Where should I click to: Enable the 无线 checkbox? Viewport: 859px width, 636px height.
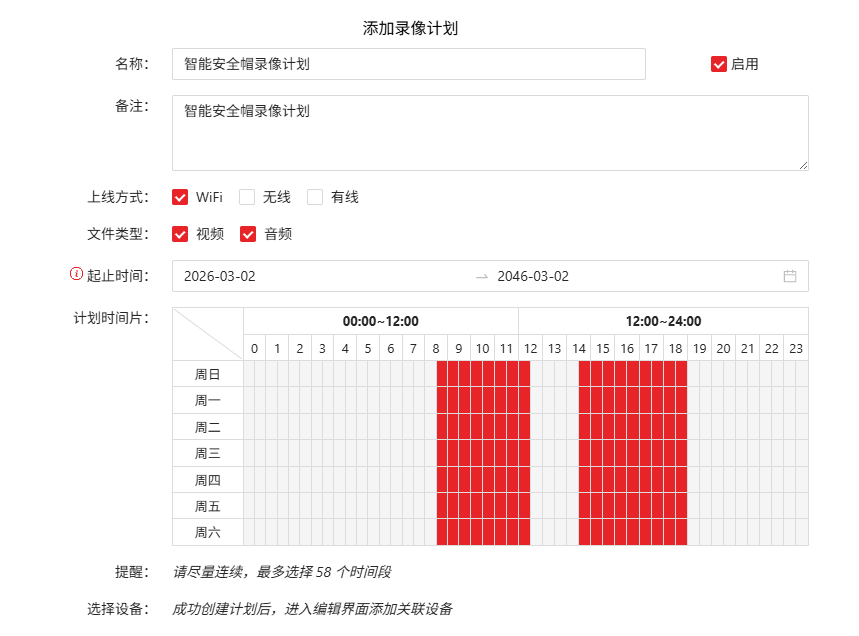247,197
